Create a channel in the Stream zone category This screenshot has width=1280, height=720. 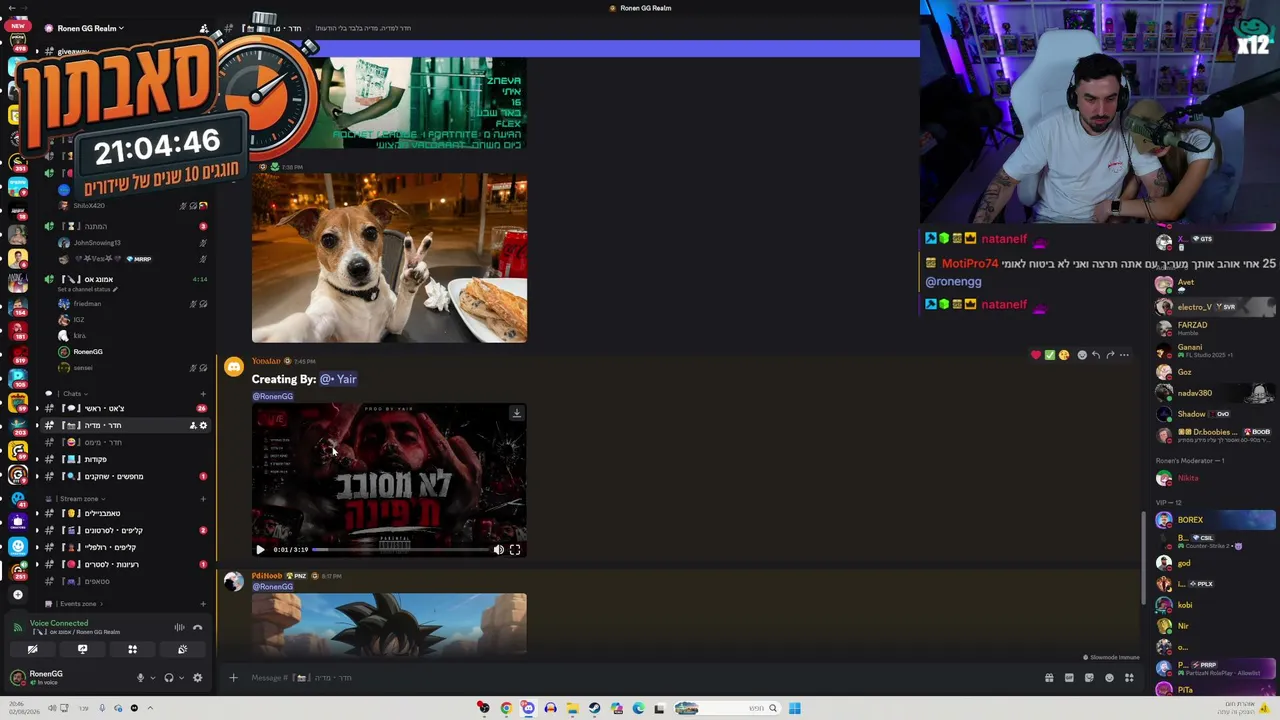click(203, 499)
